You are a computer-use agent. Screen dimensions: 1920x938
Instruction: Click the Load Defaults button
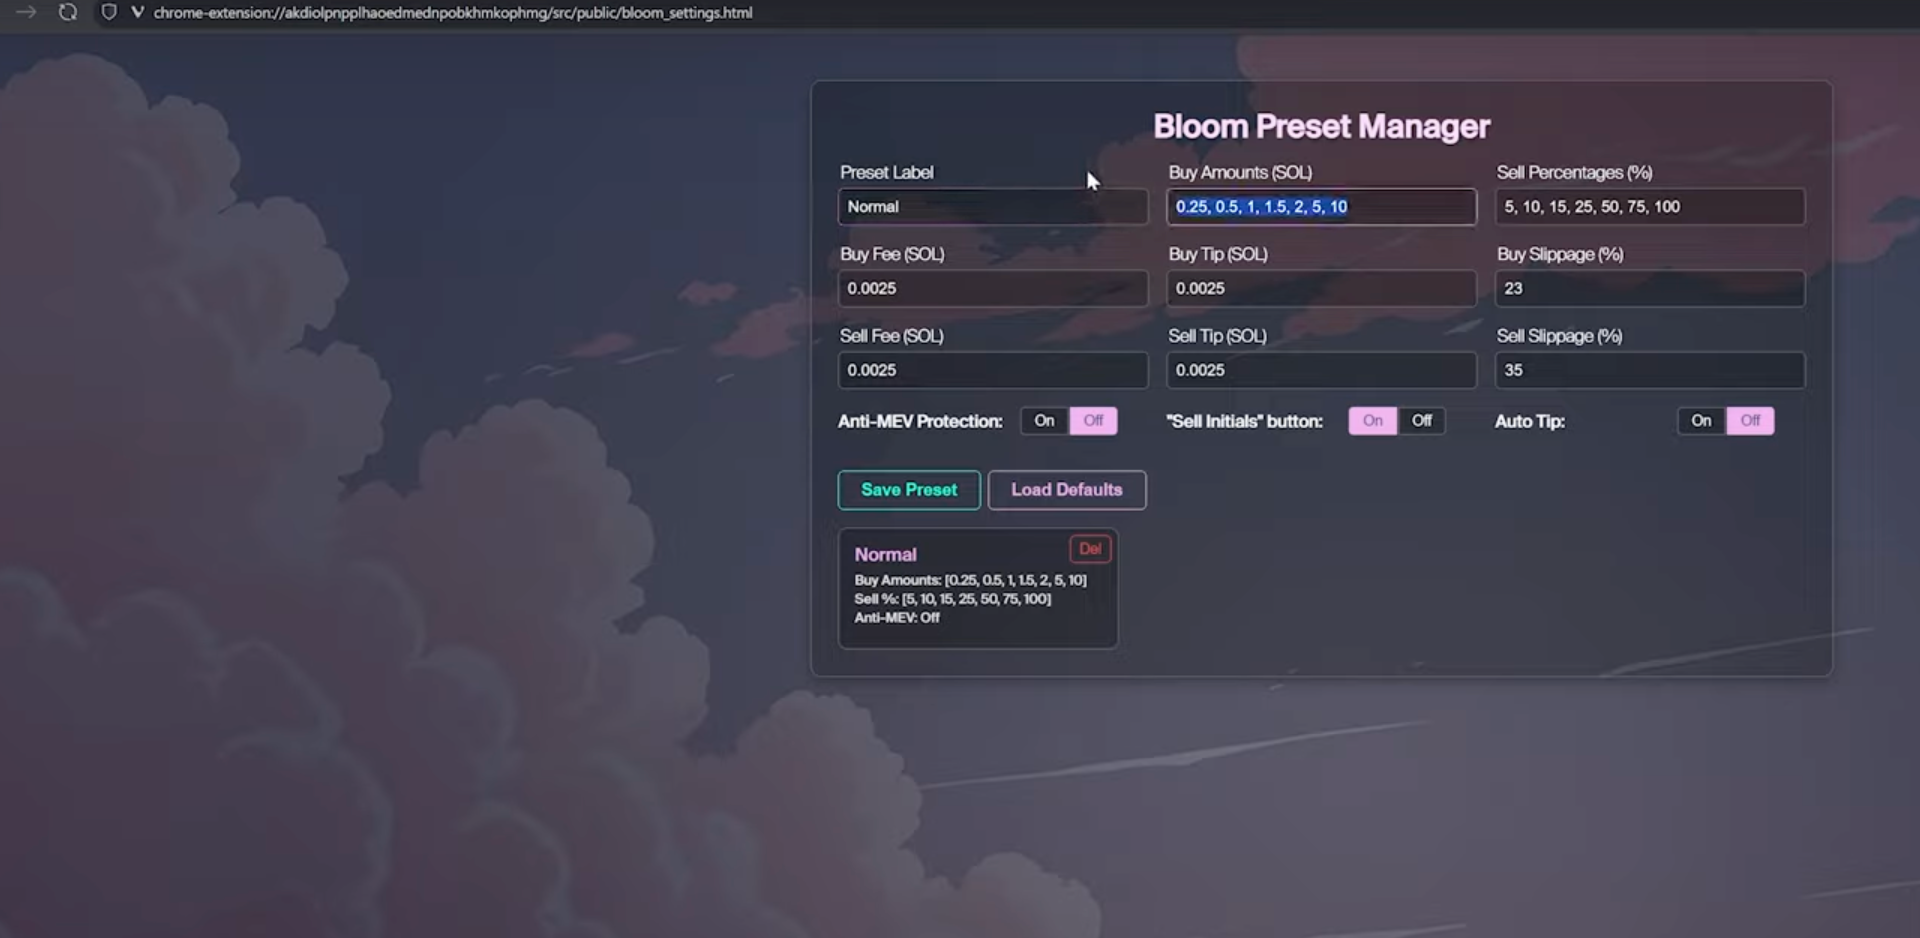point(1066,489)
